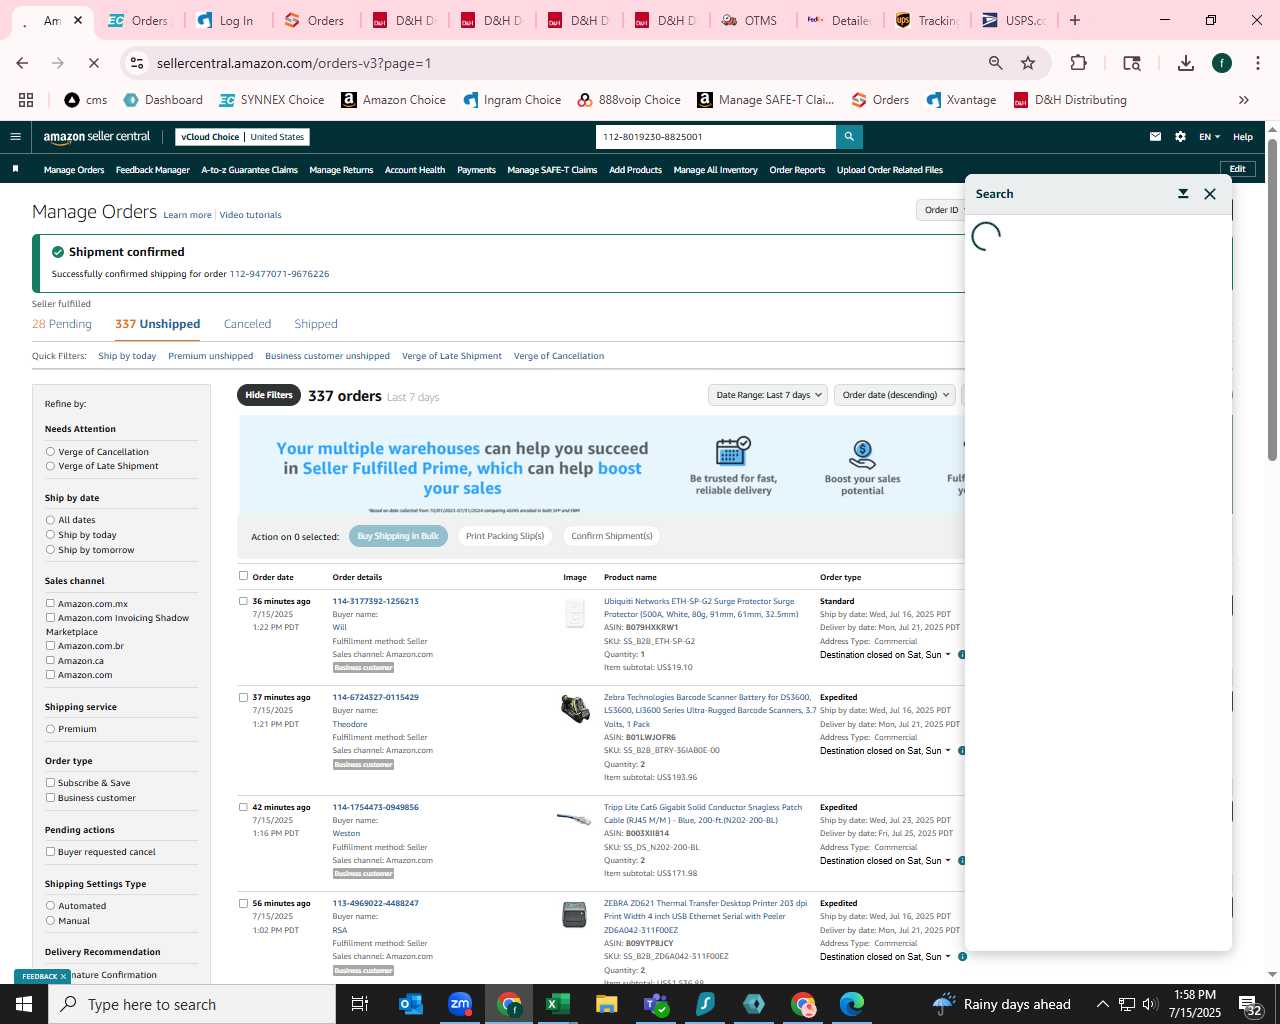Show more bookmarks with the chevron
1280x1024 pixels.
[x=1244, y=100]
